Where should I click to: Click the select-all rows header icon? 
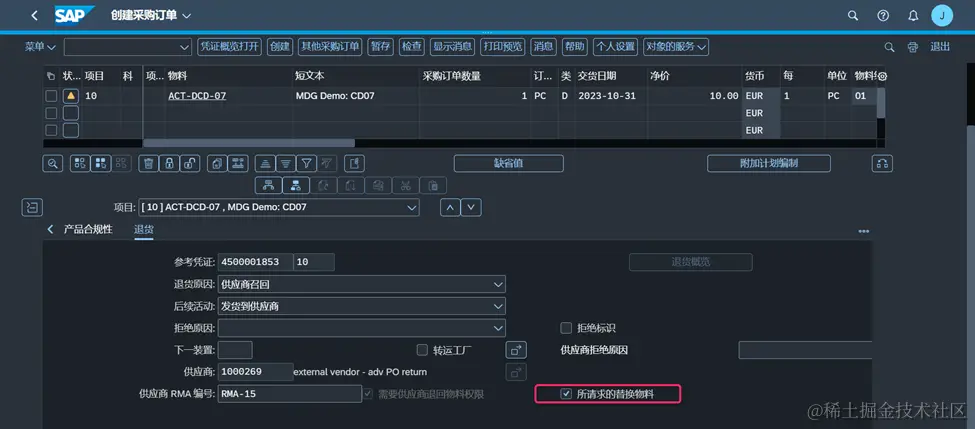click(51, 76)
